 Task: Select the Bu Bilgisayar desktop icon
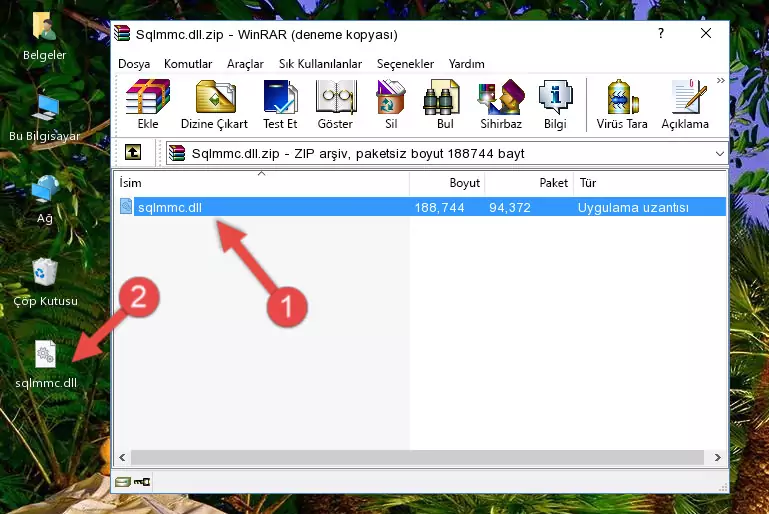coord(45,118)
